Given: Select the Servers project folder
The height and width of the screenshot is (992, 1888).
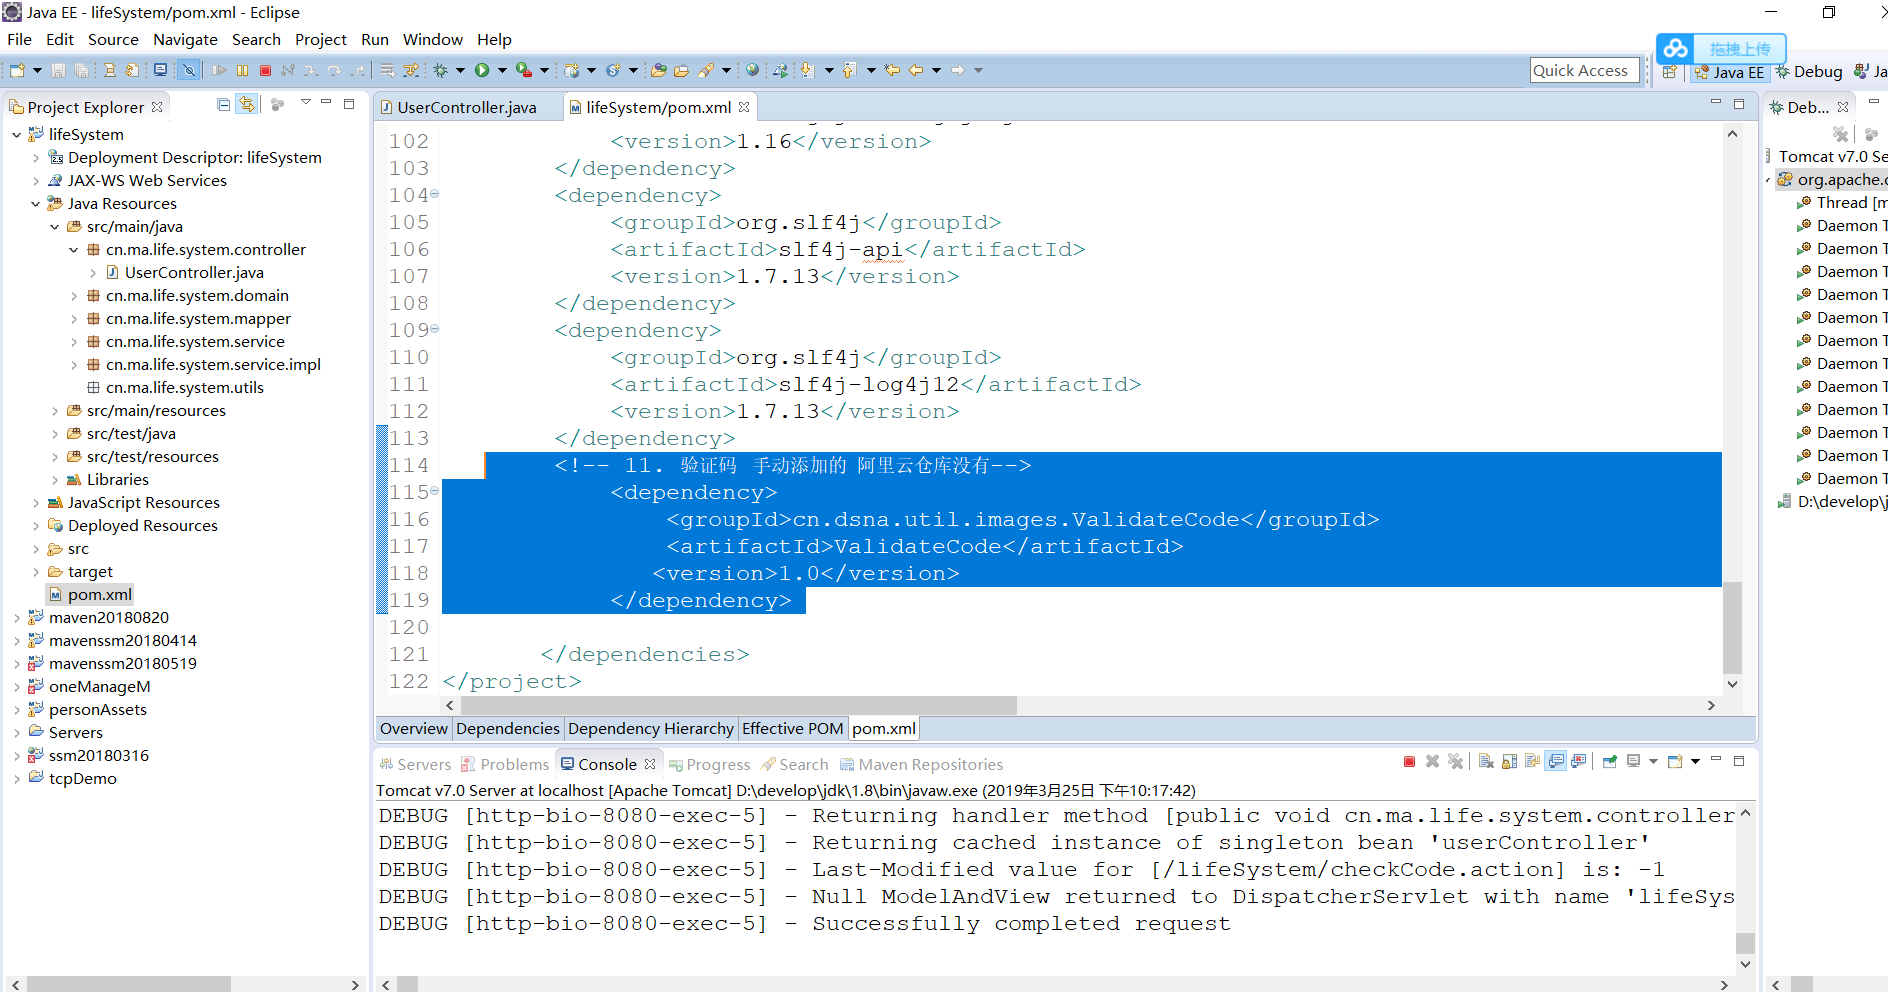Looking at the screenshot, I should pos(75,732).
